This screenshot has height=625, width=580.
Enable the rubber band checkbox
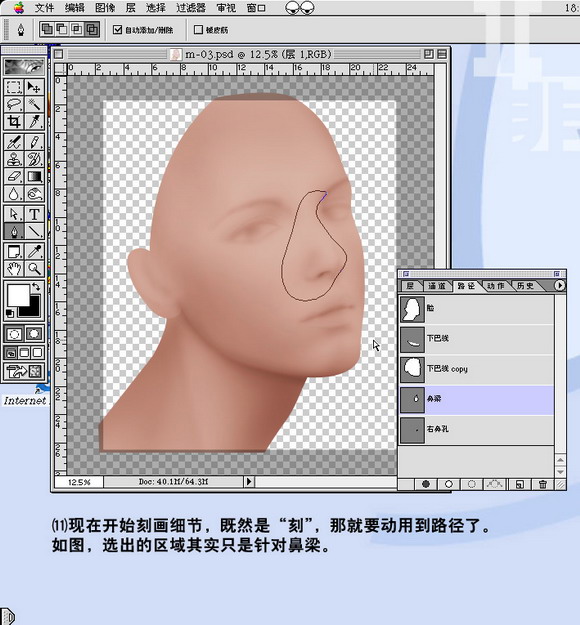(x=198, y=29)
